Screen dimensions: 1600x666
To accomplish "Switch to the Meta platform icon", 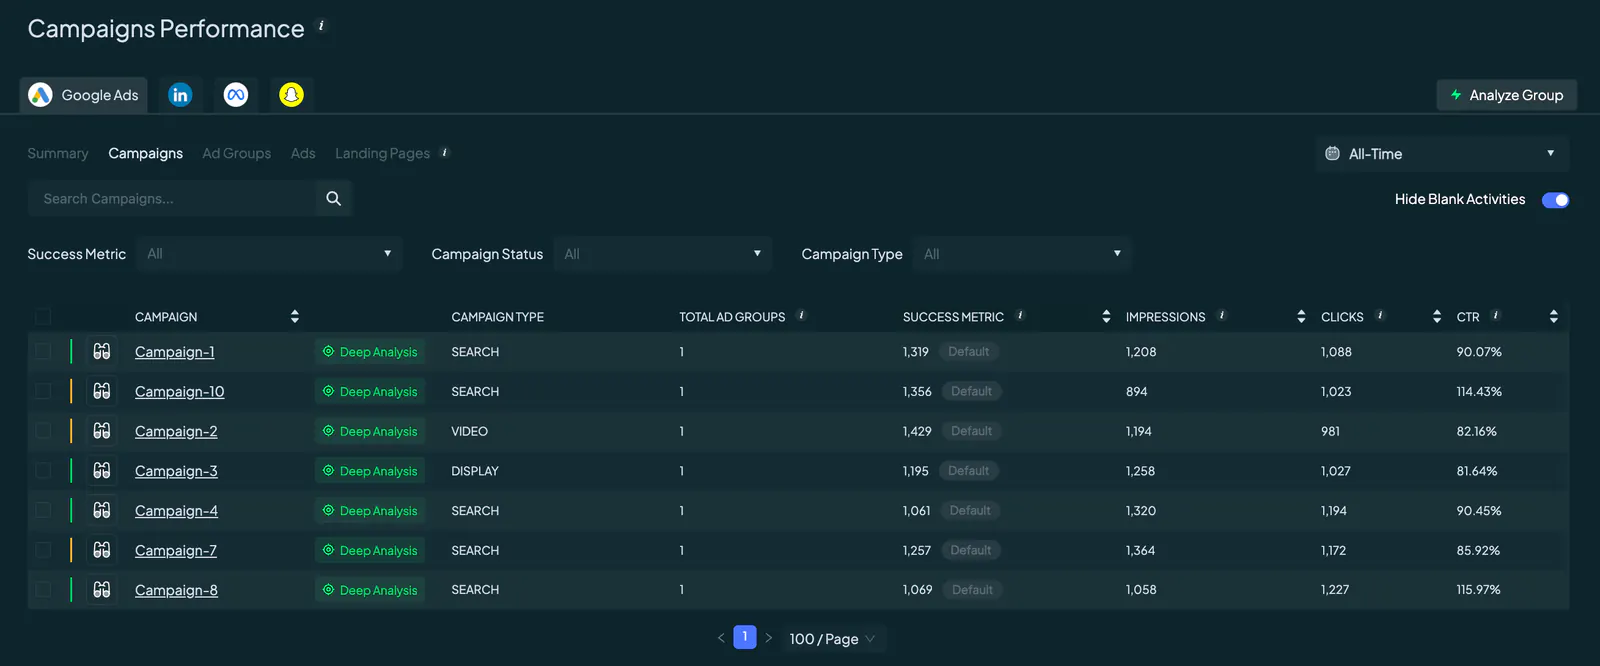I will [236, 95].
